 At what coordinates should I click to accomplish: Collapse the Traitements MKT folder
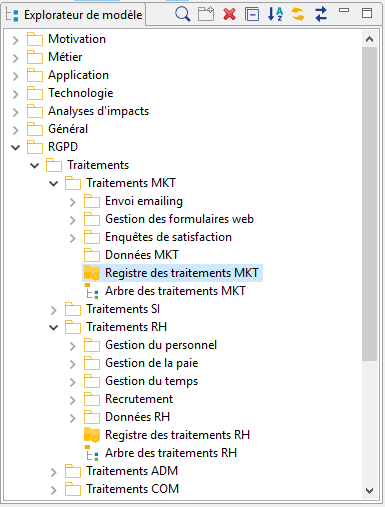coord(53,183)
